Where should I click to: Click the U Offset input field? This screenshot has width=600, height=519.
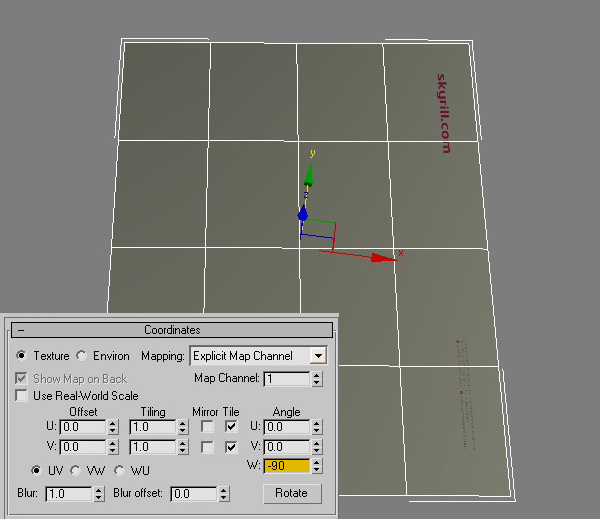coord(83,427)
